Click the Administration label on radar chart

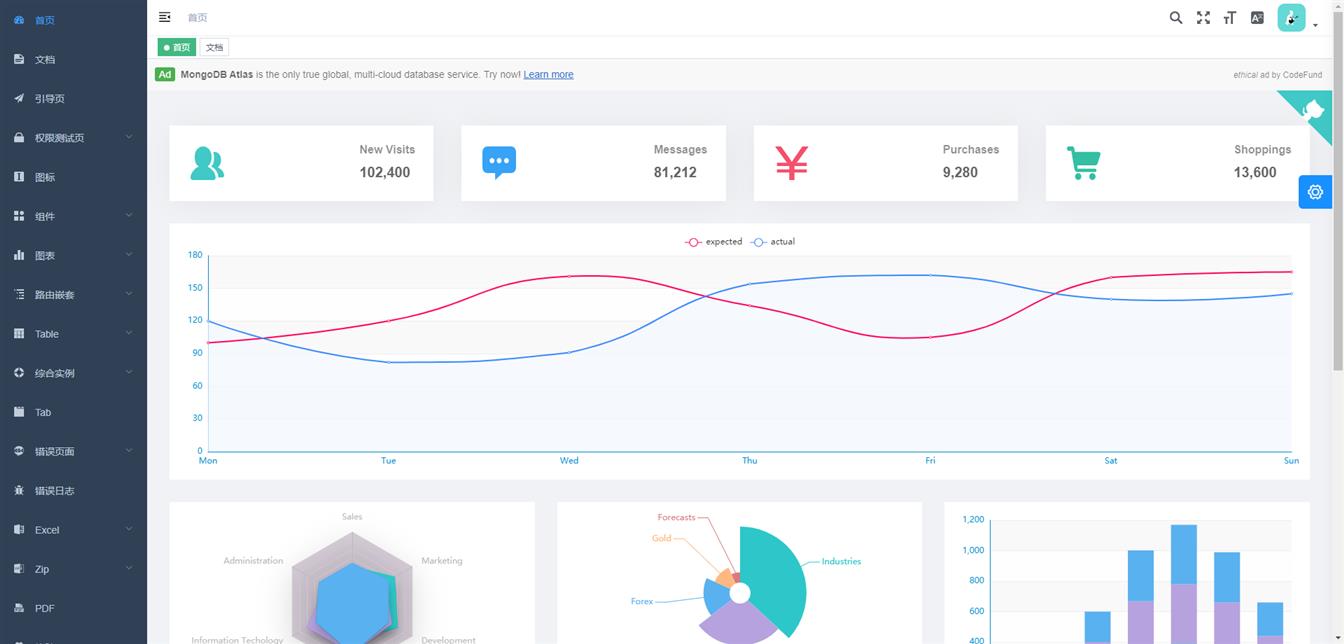(x=253, y=561)
